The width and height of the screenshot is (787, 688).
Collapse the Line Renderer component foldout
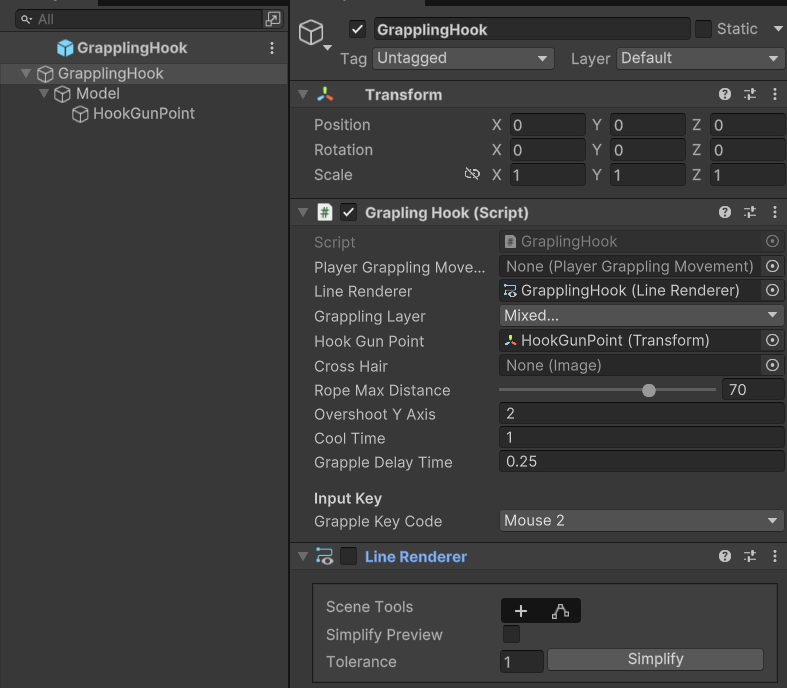point(303,556)
